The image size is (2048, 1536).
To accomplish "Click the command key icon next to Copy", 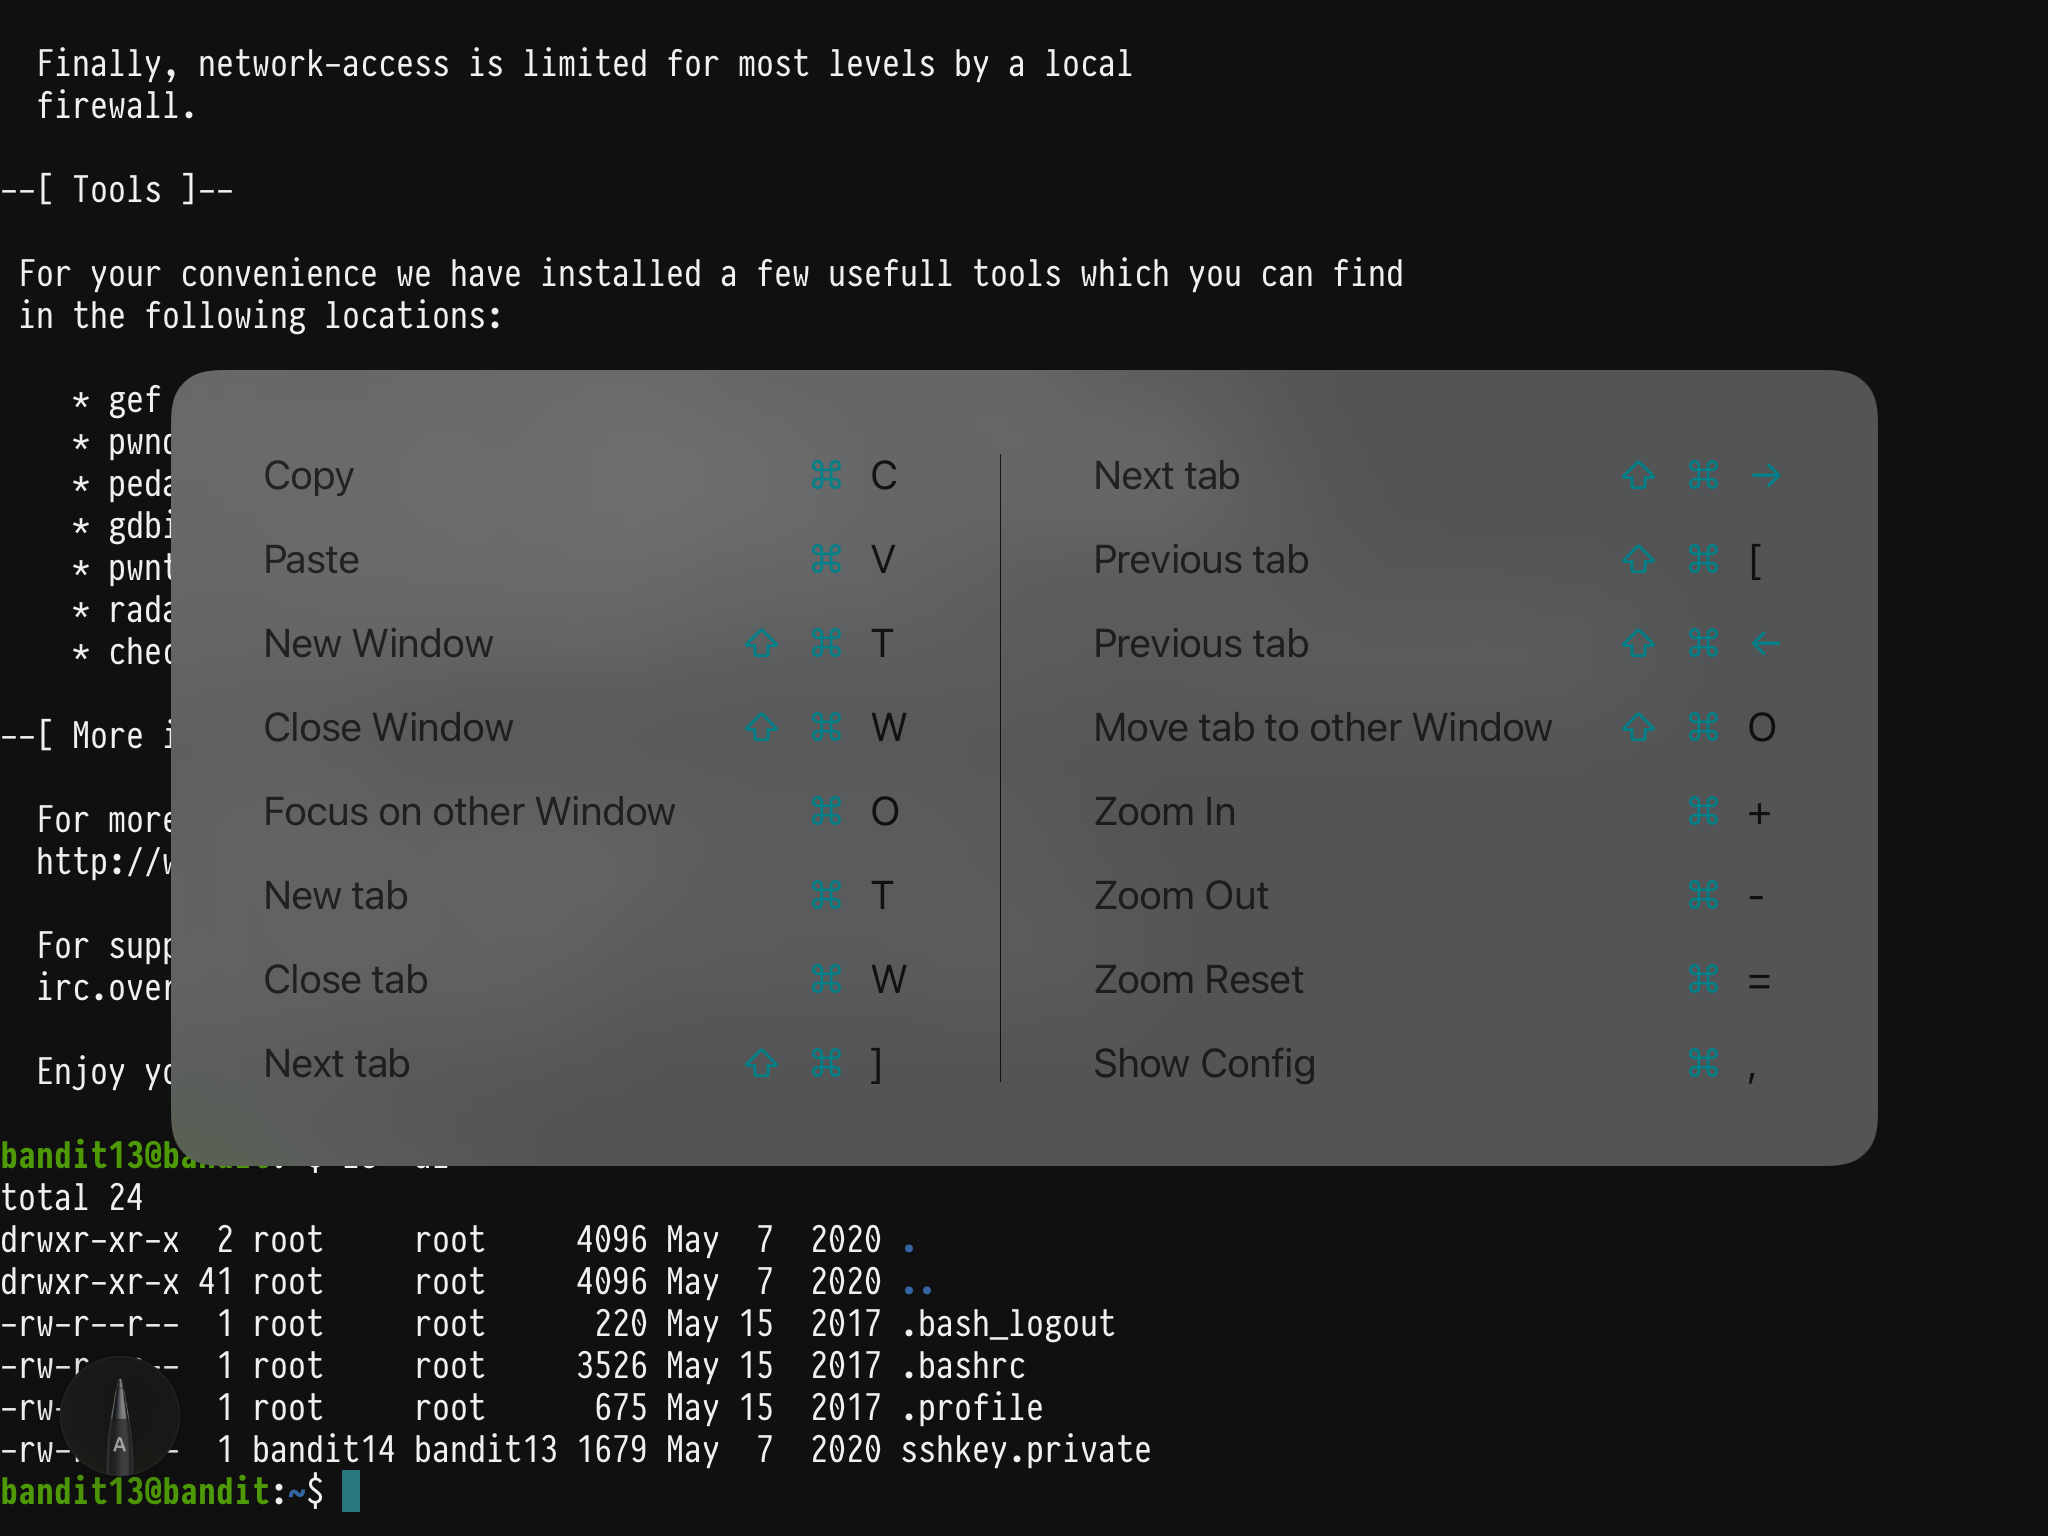I will (x=826, y=476).
